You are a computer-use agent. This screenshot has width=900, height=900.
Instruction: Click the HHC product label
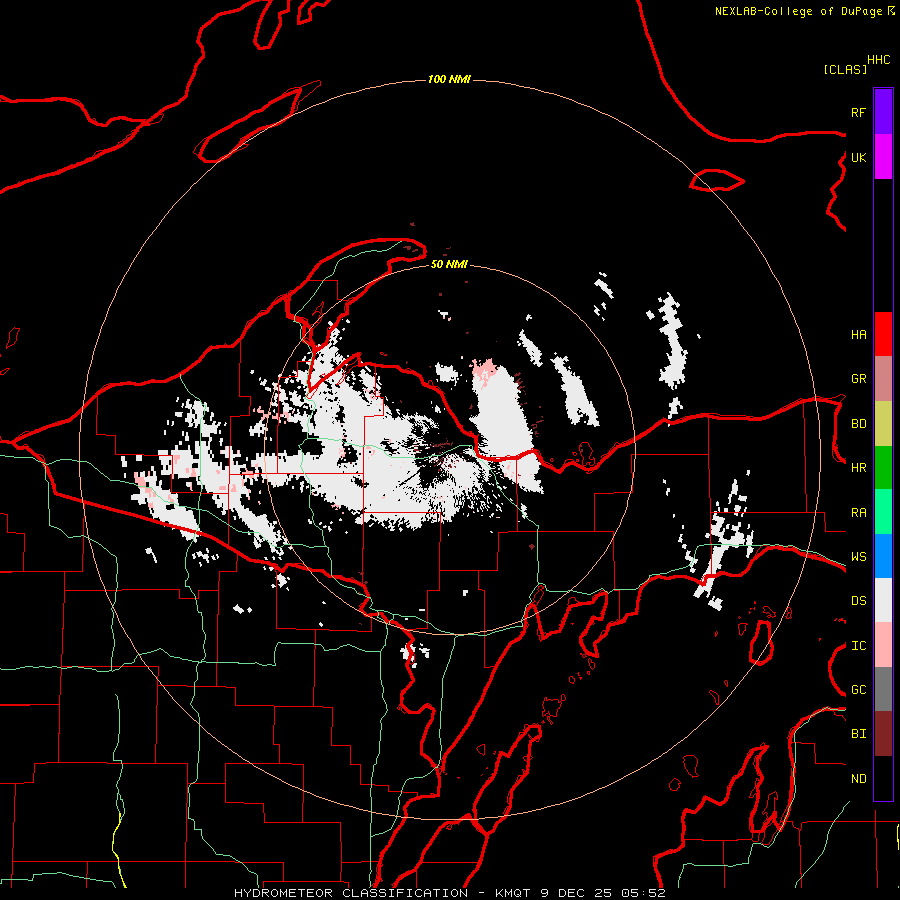point(878,60)
